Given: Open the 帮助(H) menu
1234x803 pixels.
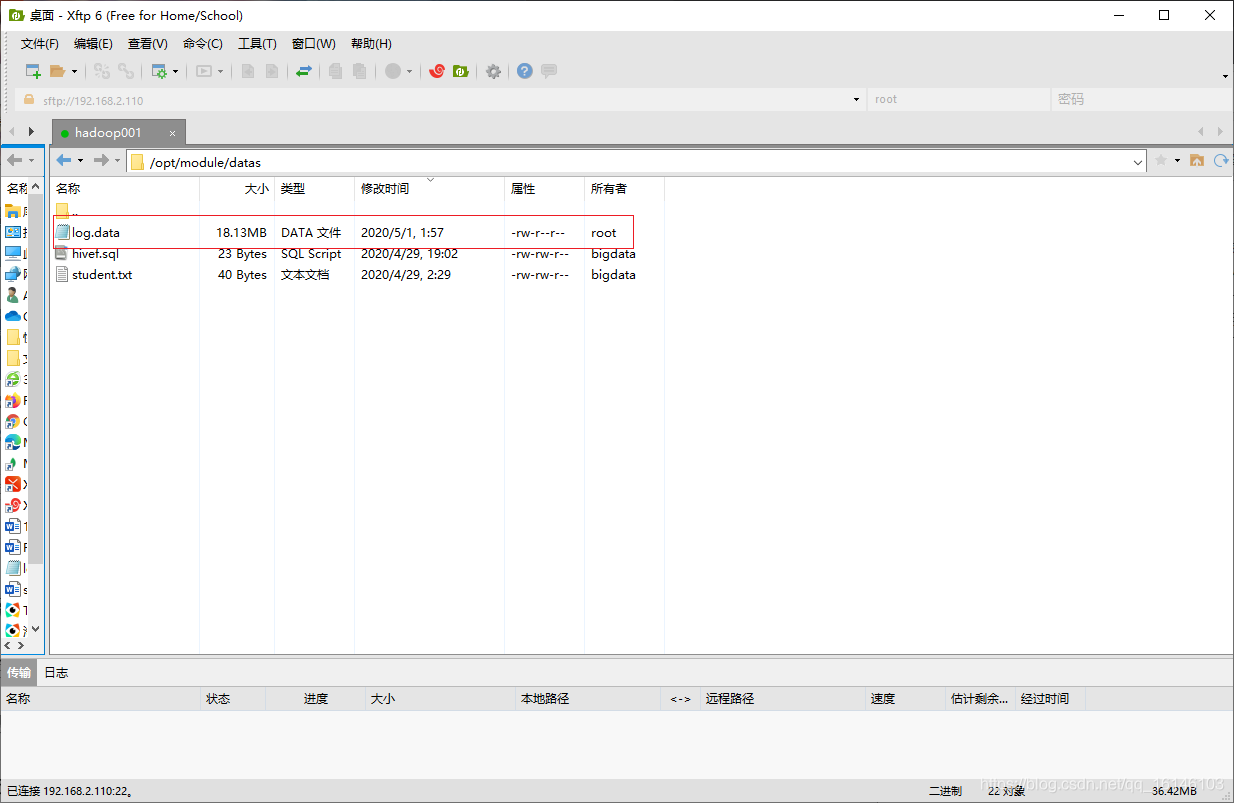Looking at the screenshot, I should pos(371,44).
